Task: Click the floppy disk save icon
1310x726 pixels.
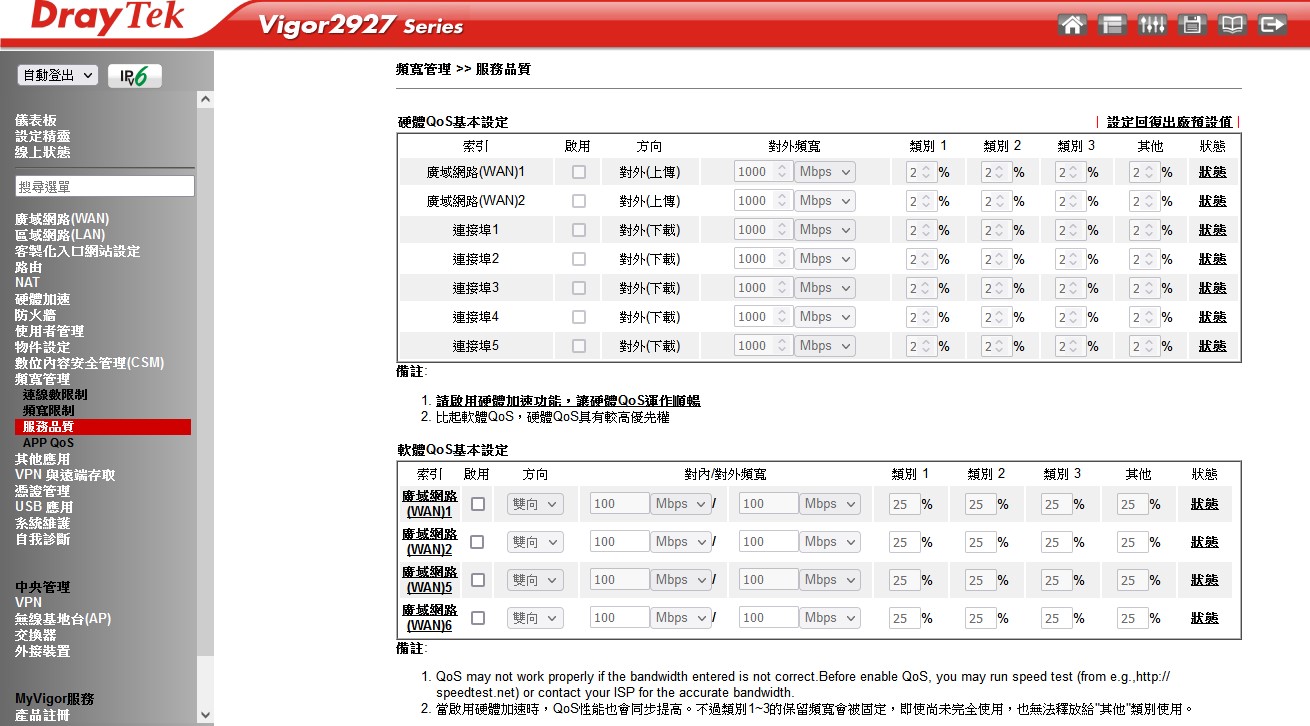Action: tap(1192, 25)
